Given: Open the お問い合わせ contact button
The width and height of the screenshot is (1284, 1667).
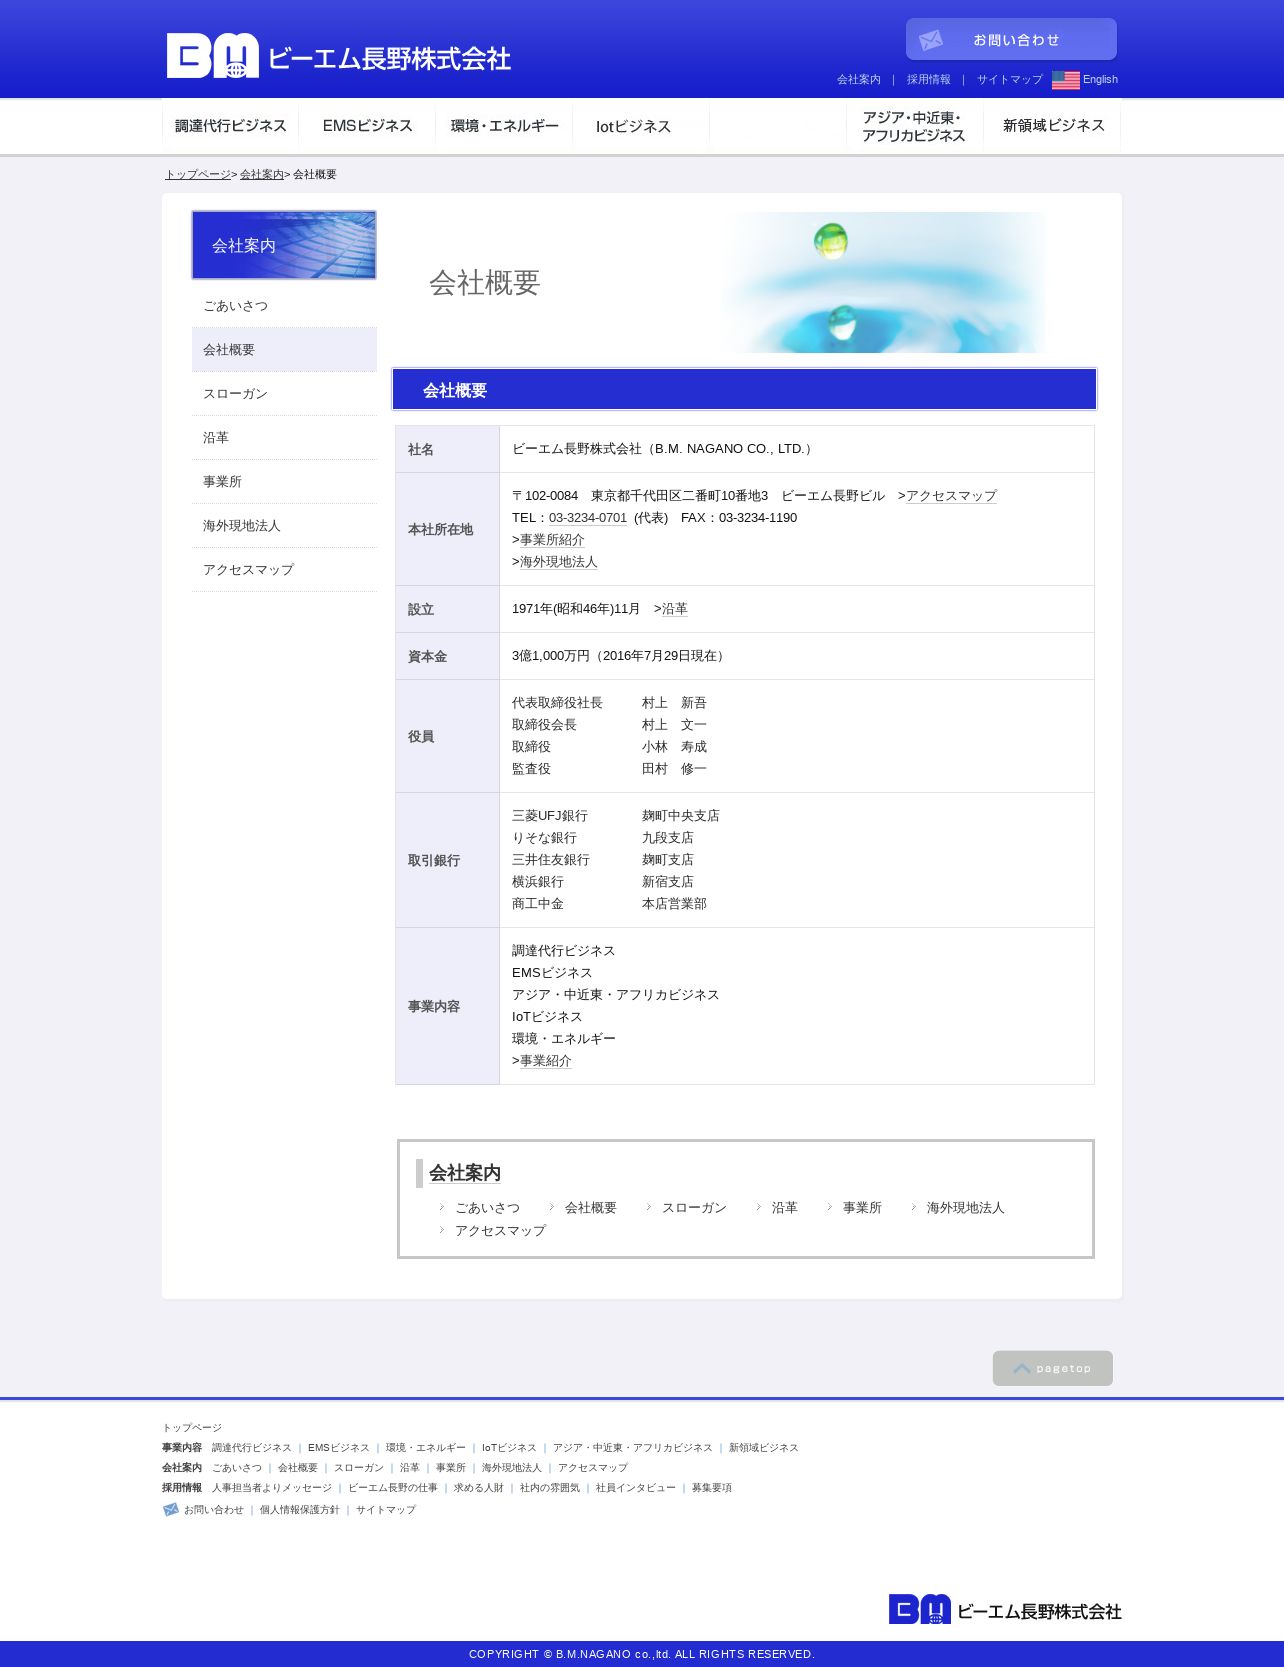Looking at the screenshot, I should pos(1011,39).
